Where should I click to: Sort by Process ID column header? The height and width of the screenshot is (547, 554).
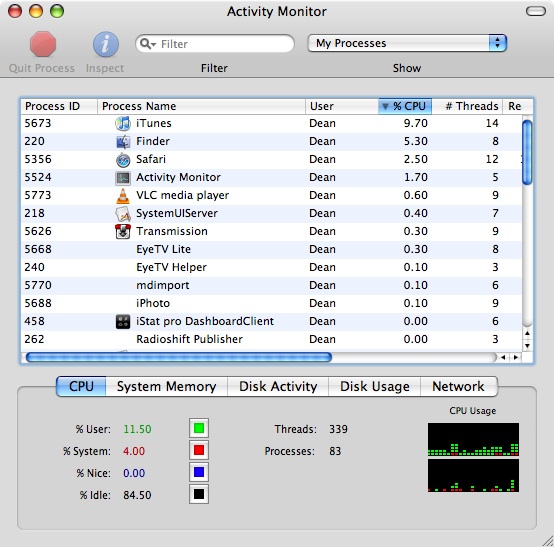click(59, 106)
